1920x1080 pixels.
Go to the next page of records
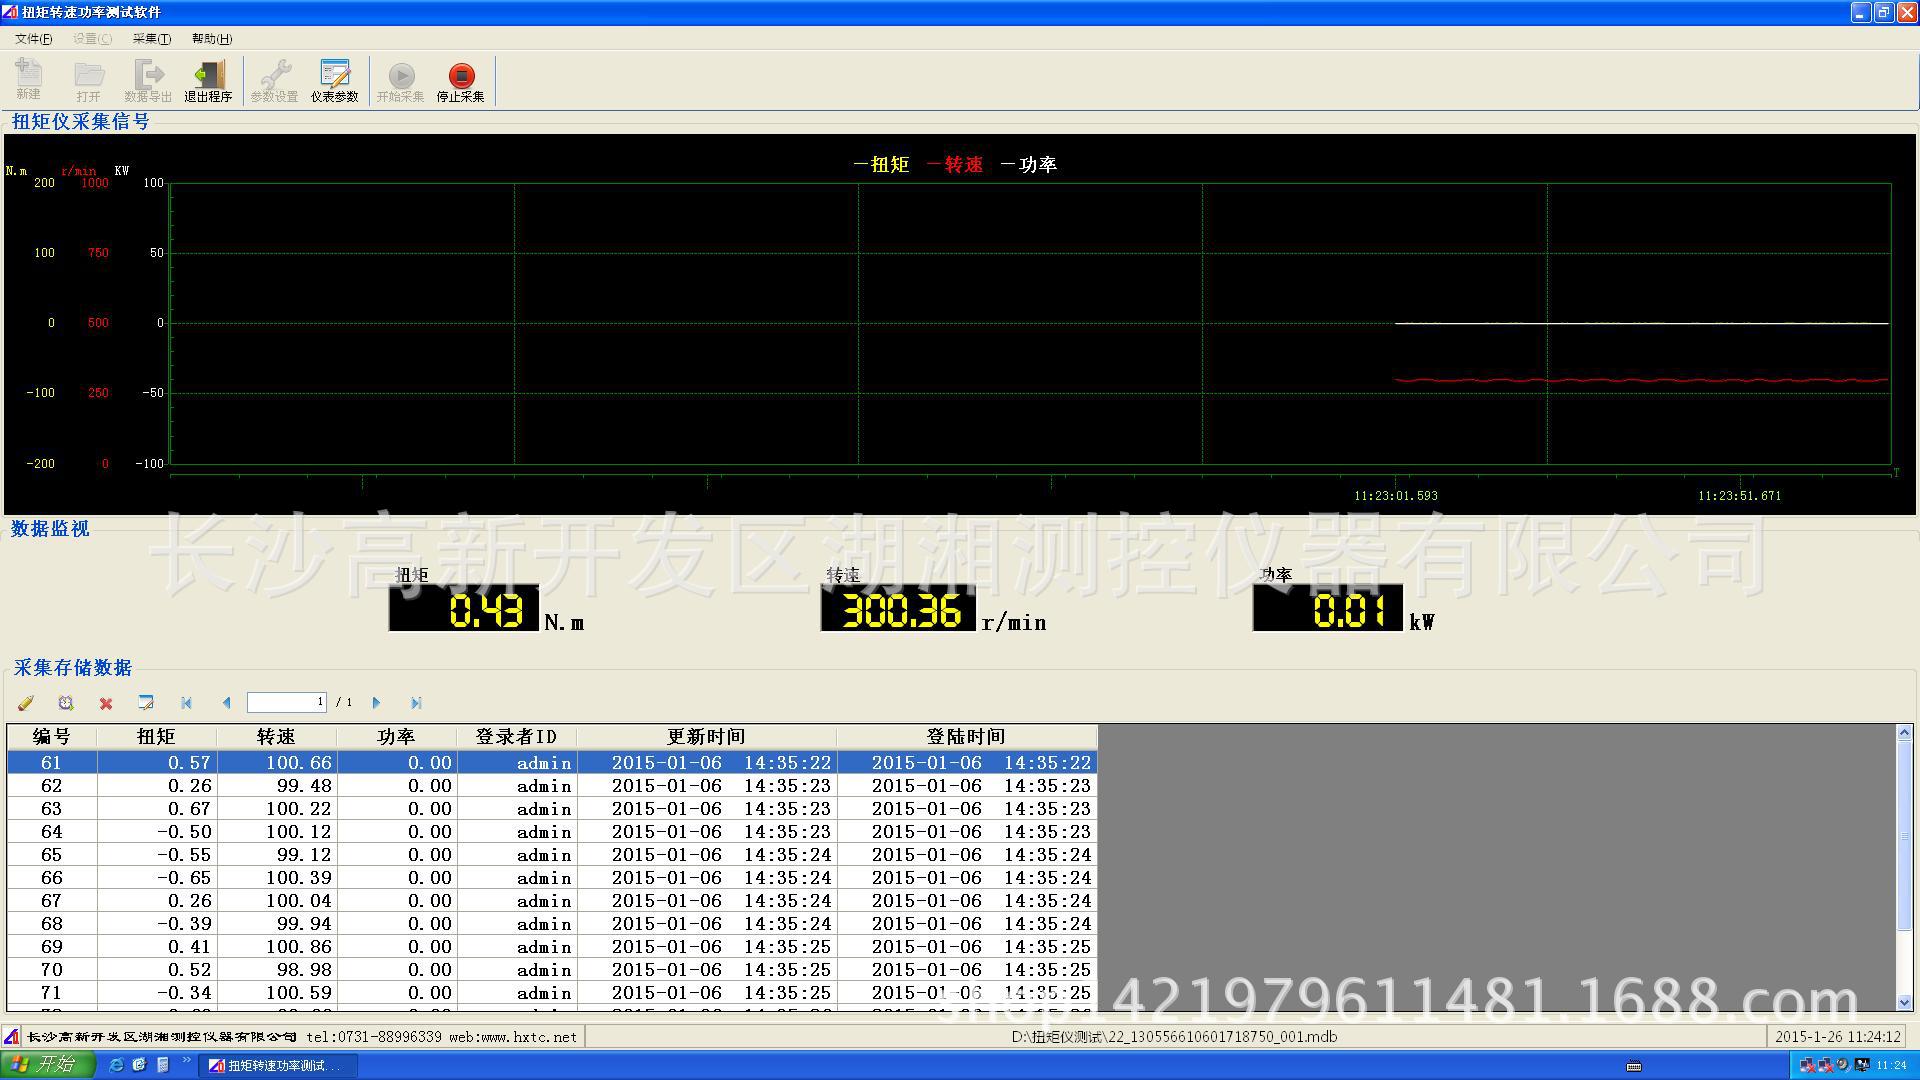(376, 703)
